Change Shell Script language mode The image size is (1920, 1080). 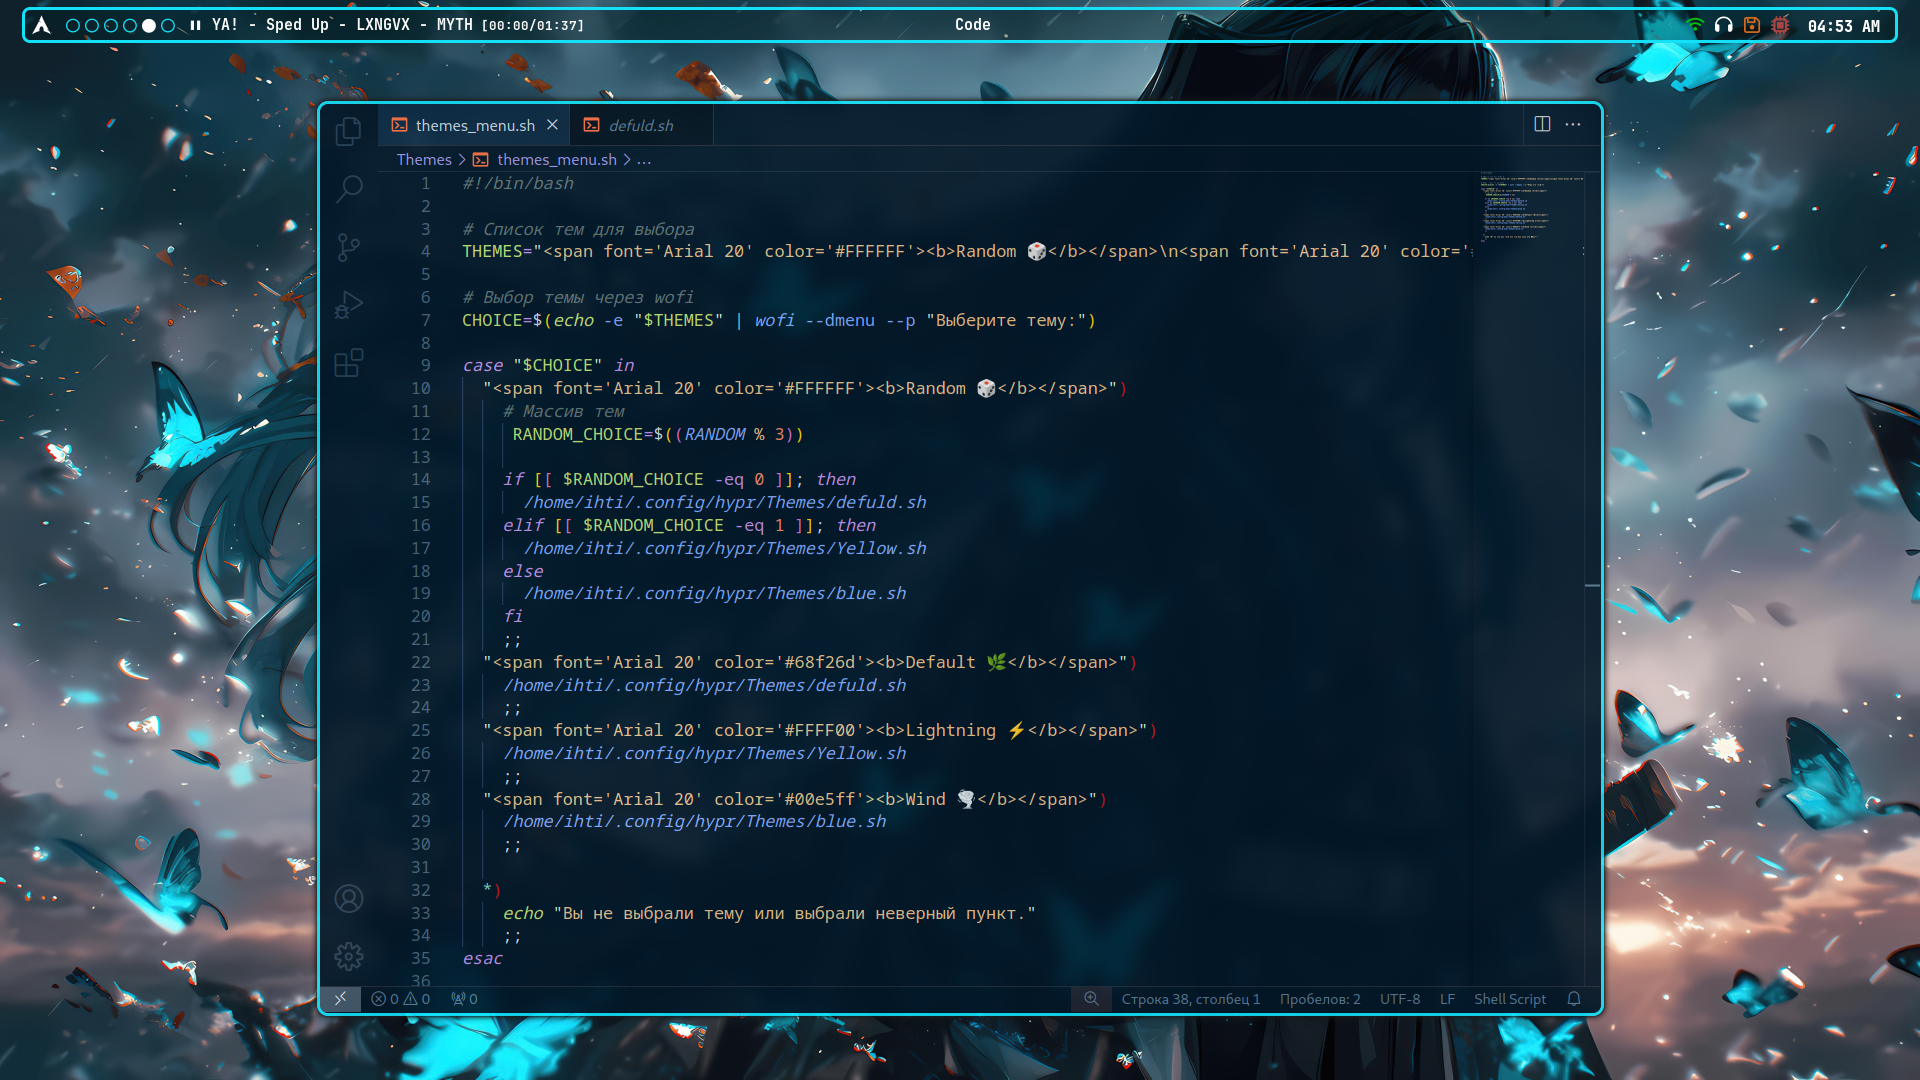(1509, 999)
